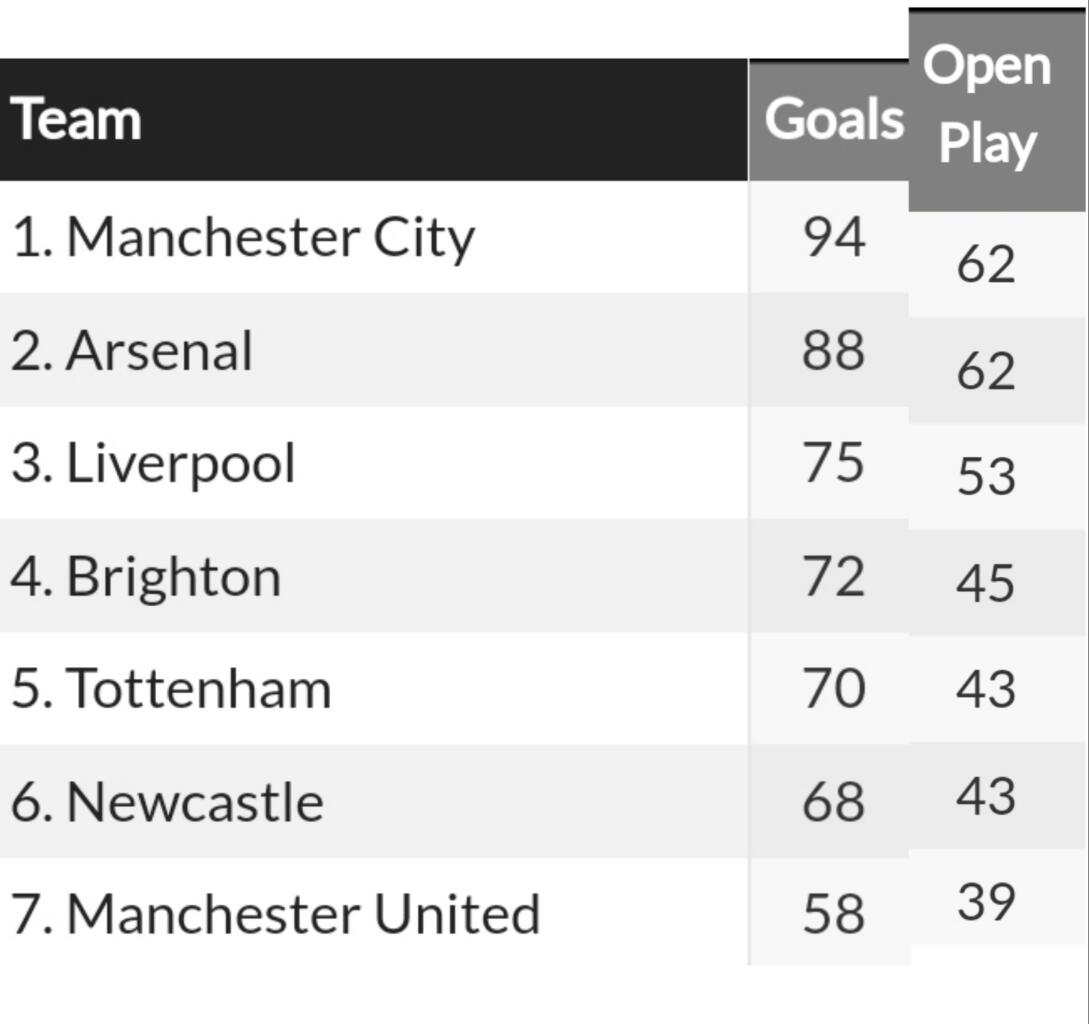Select Brighton's 72 goals value
Screen dimensions: 1089x1024
pos(833,577)
